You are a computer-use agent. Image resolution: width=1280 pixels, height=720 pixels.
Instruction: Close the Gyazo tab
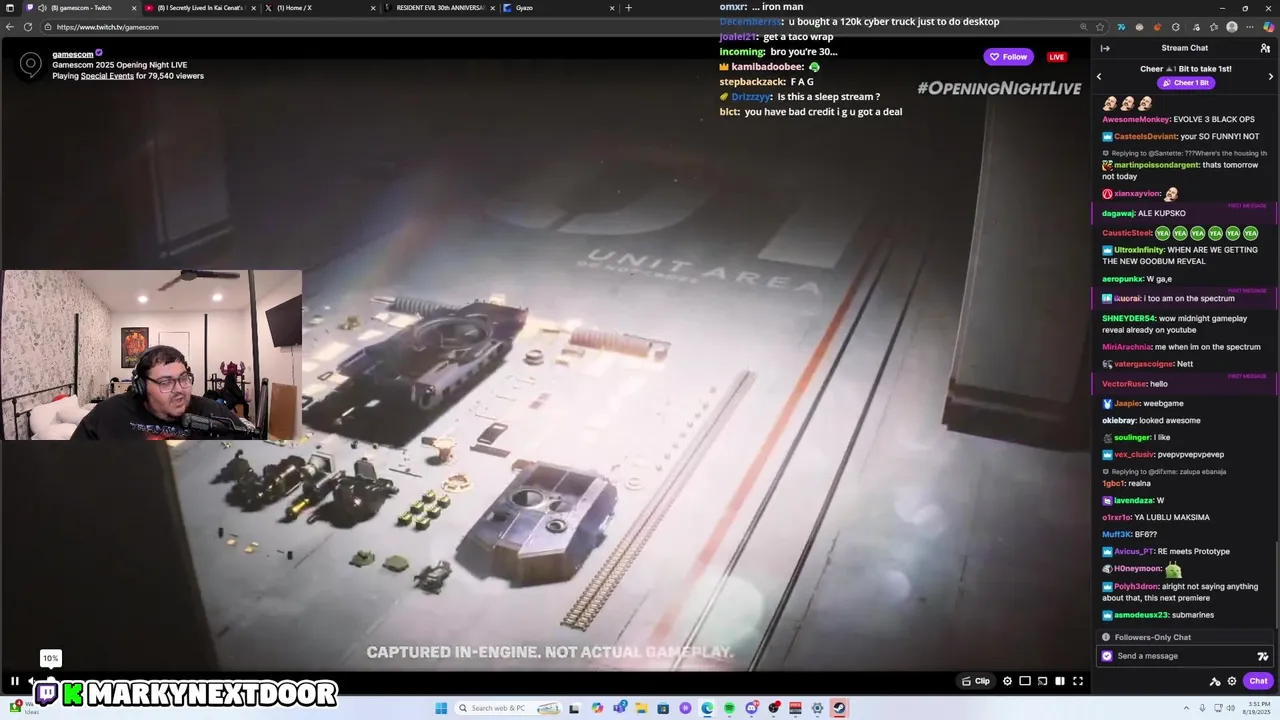pyautogui.click(x=611, y=8)
